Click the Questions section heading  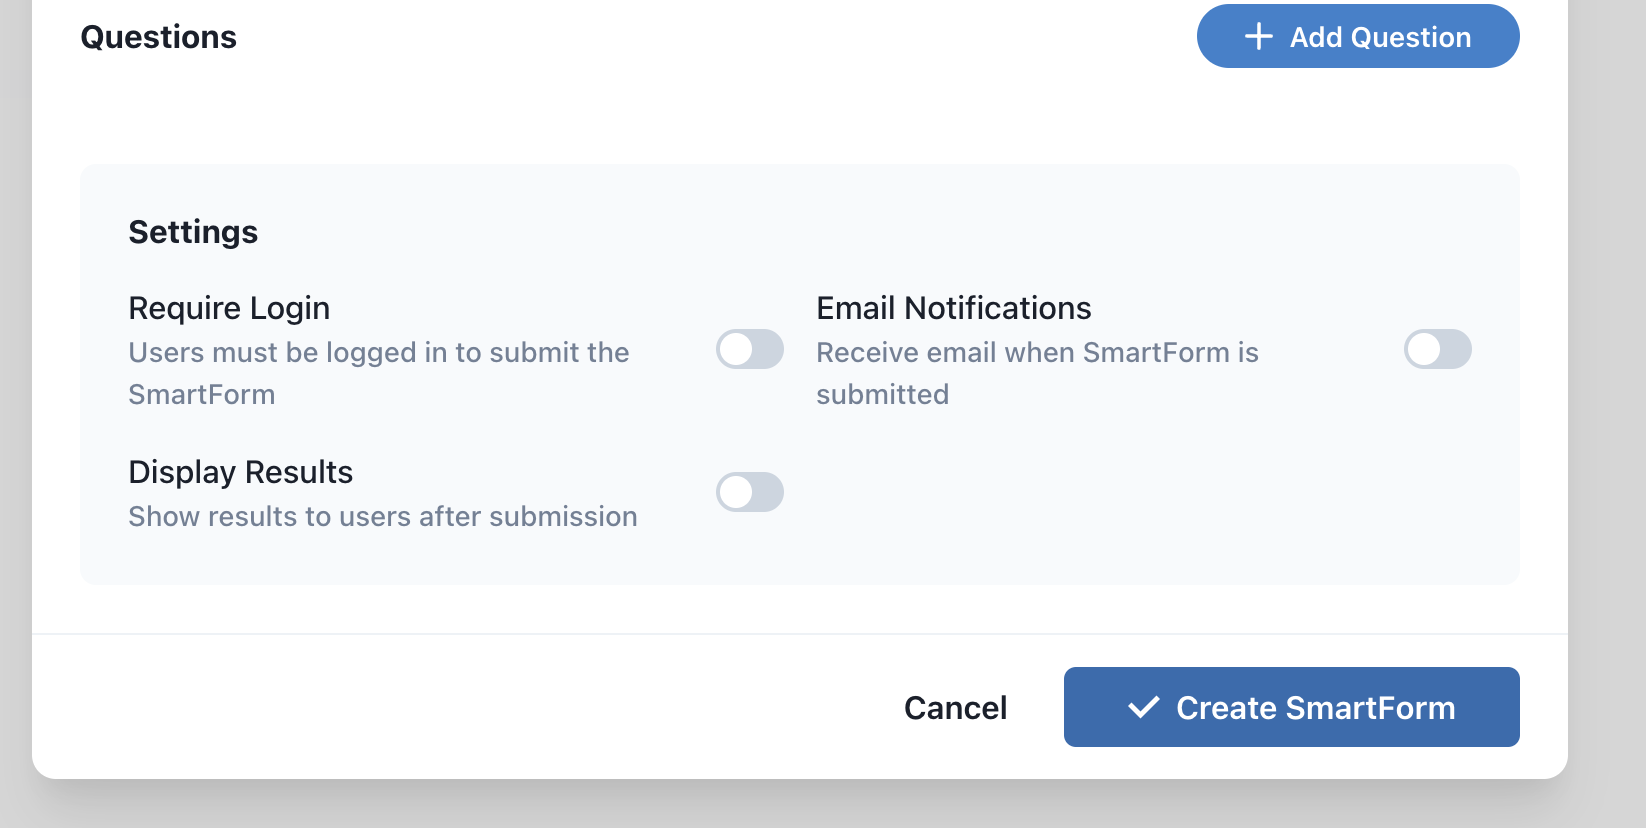click(158, 37)
